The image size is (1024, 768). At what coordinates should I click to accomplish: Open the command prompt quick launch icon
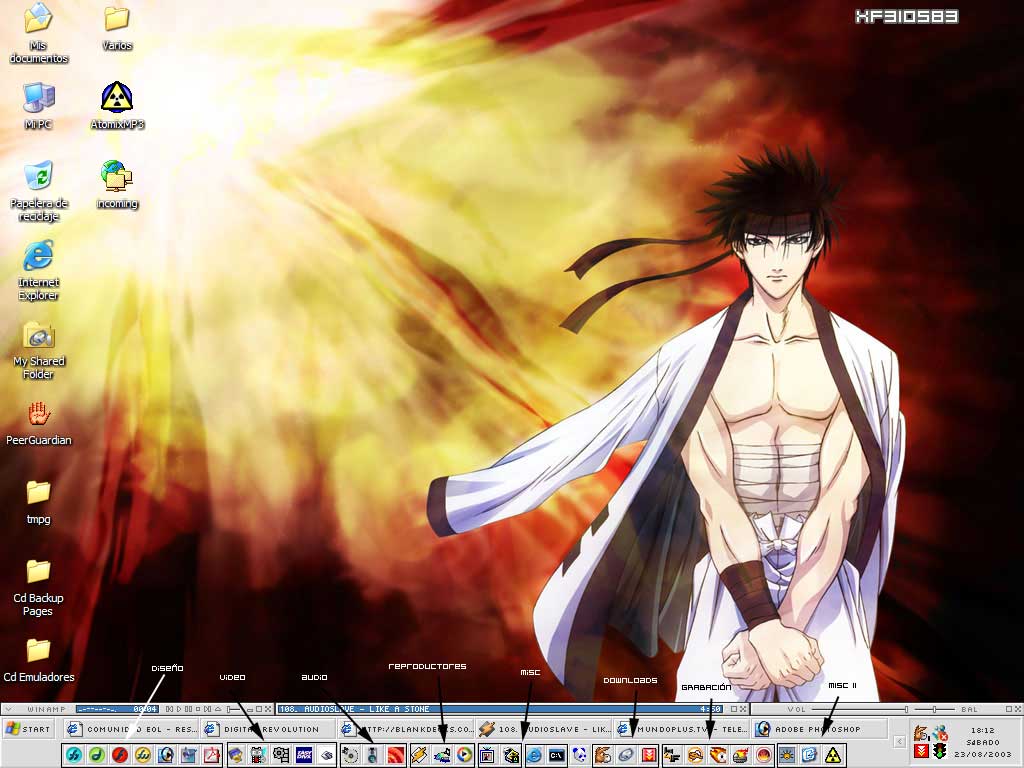[x=556, y=755]
